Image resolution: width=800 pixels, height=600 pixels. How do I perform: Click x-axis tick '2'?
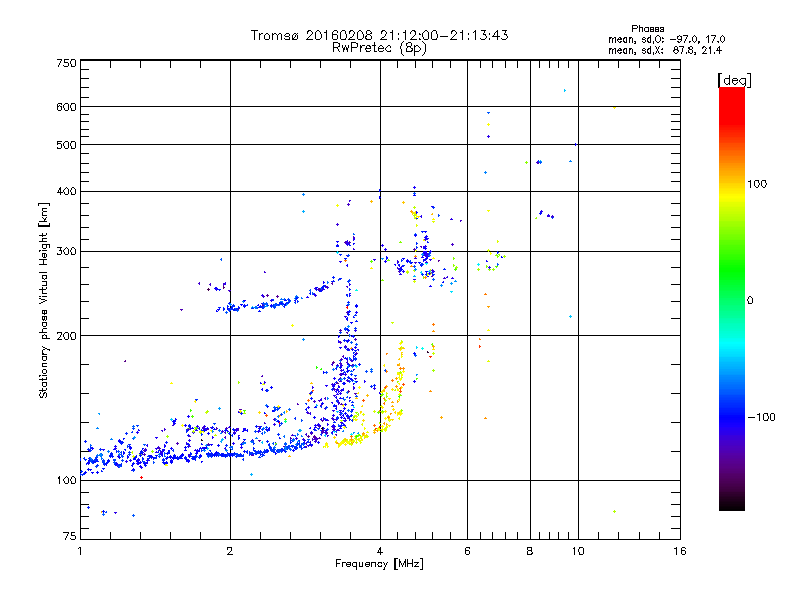click(230, 551)
